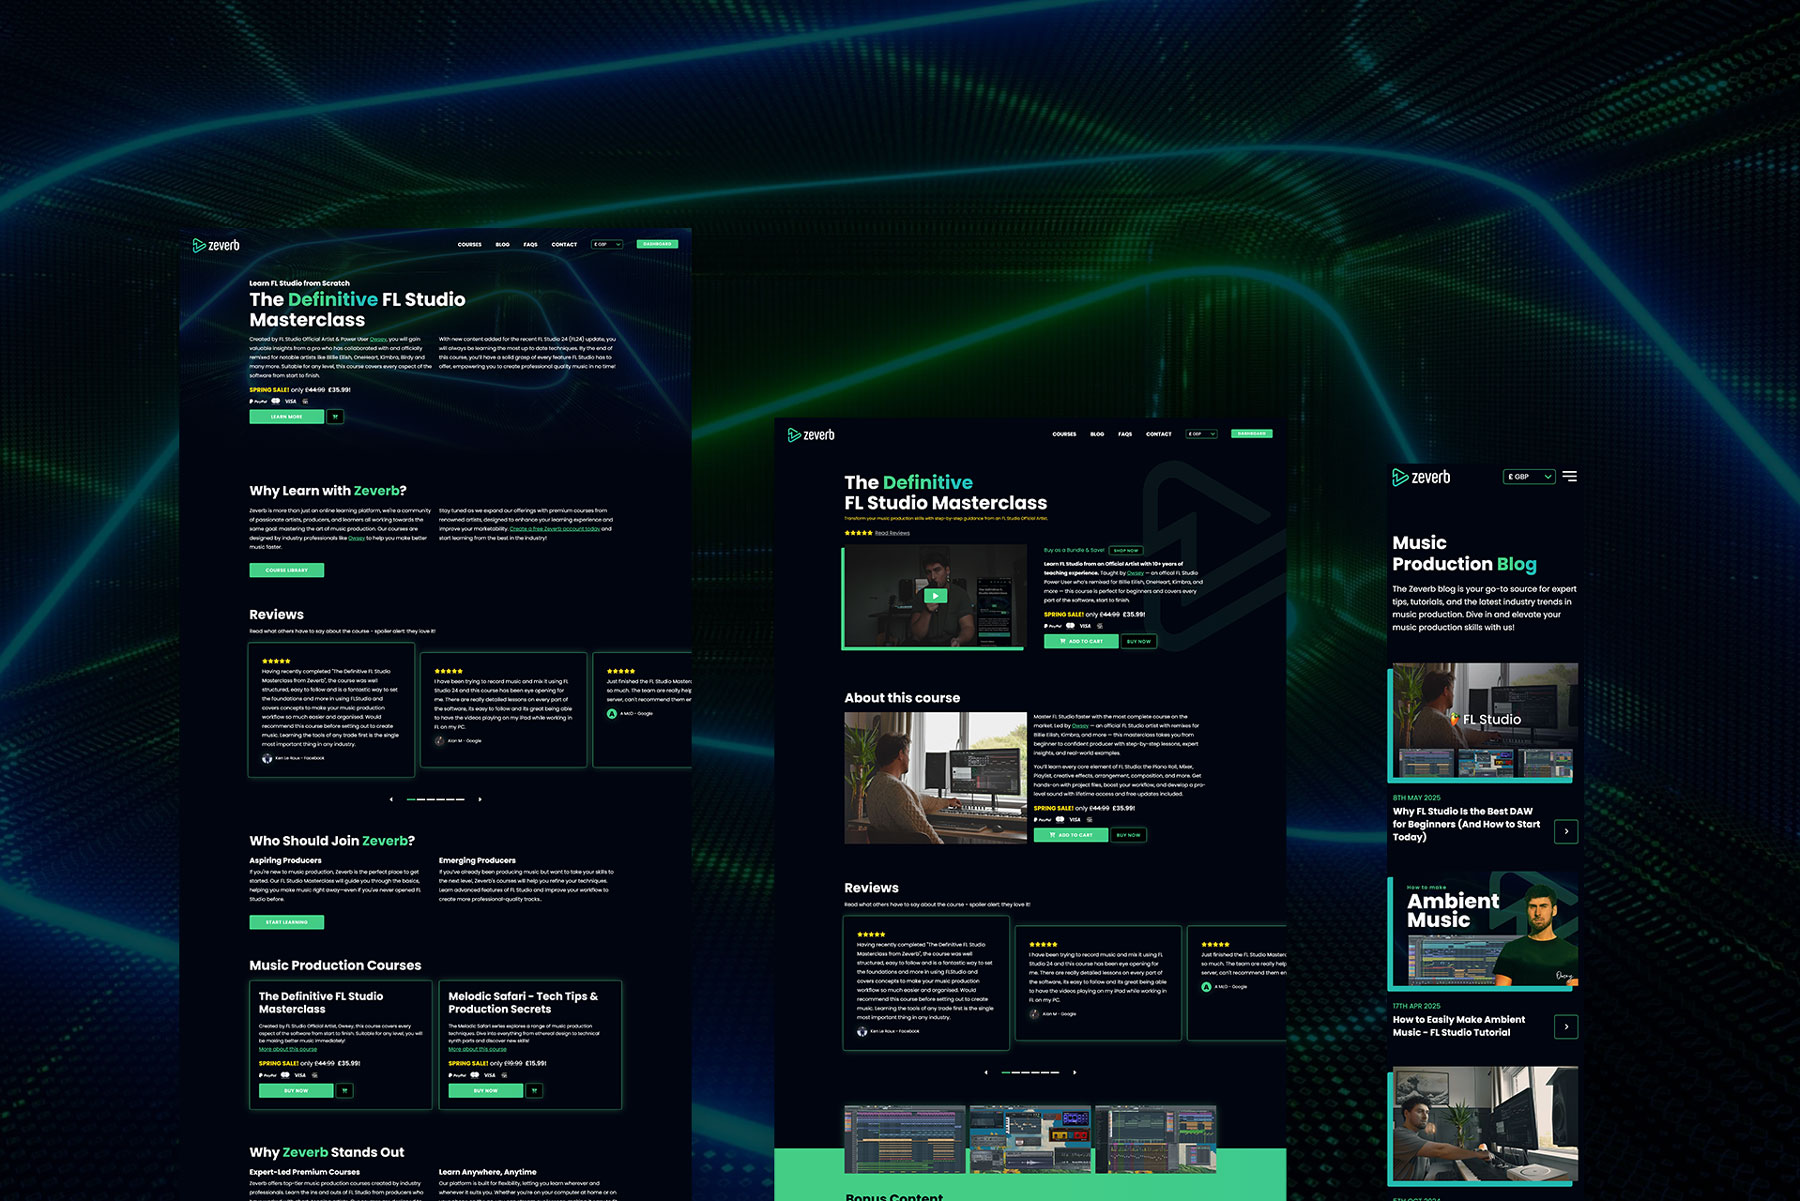Open Blog in the course page navigation
This screenshot has height=1201, width=1800.
(1097, 434)
